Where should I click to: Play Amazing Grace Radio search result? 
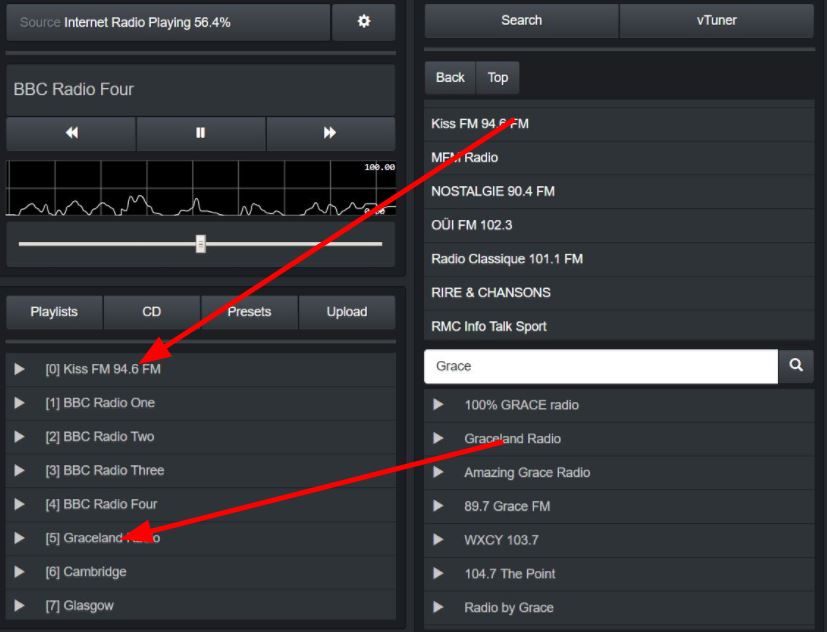click(x=438, y=472)
